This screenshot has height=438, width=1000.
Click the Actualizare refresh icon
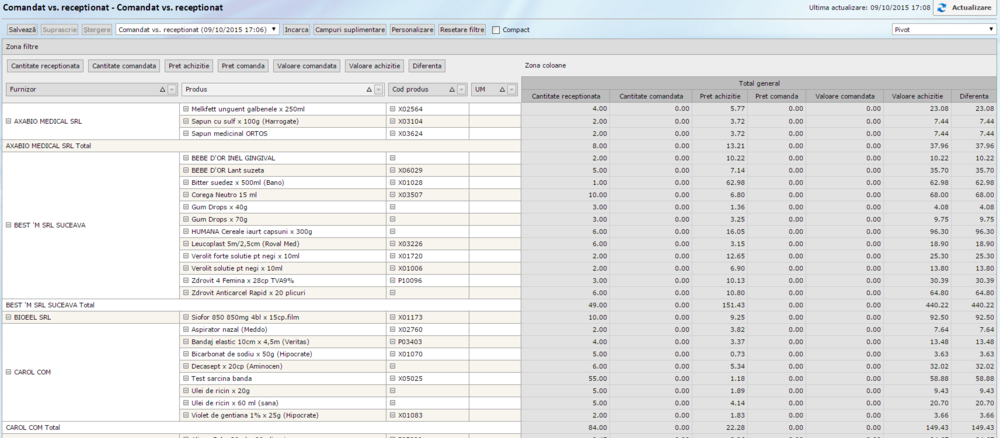[942, 8]
